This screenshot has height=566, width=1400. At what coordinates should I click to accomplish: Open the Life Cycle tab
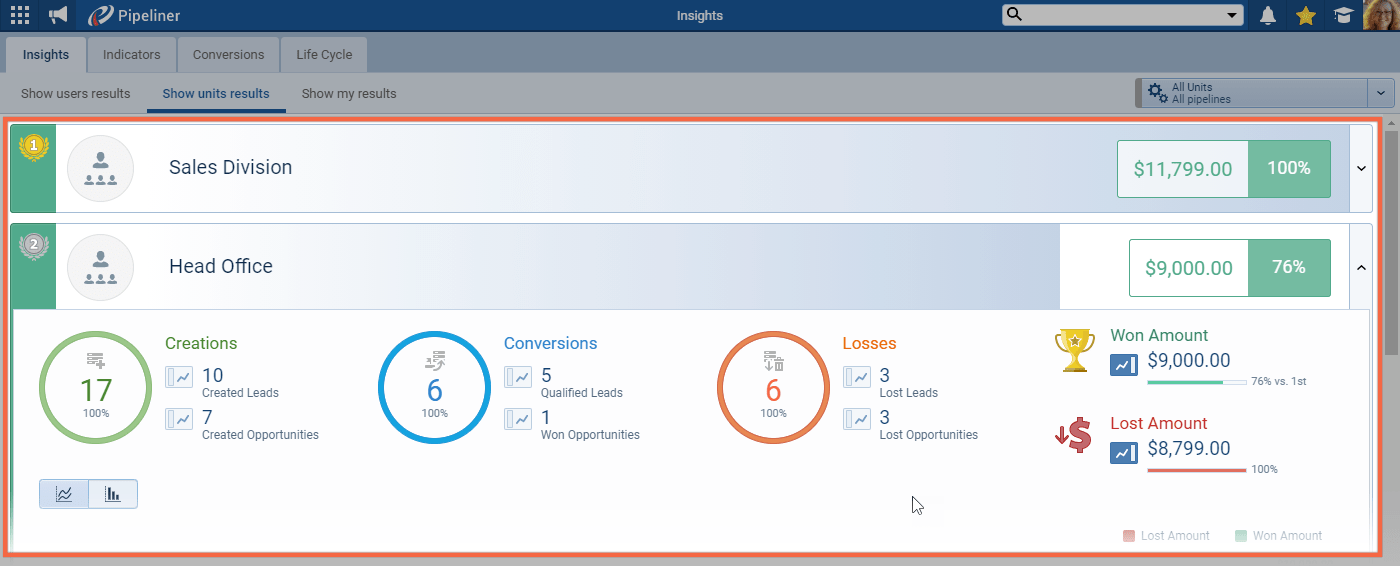tap(324, 55)
